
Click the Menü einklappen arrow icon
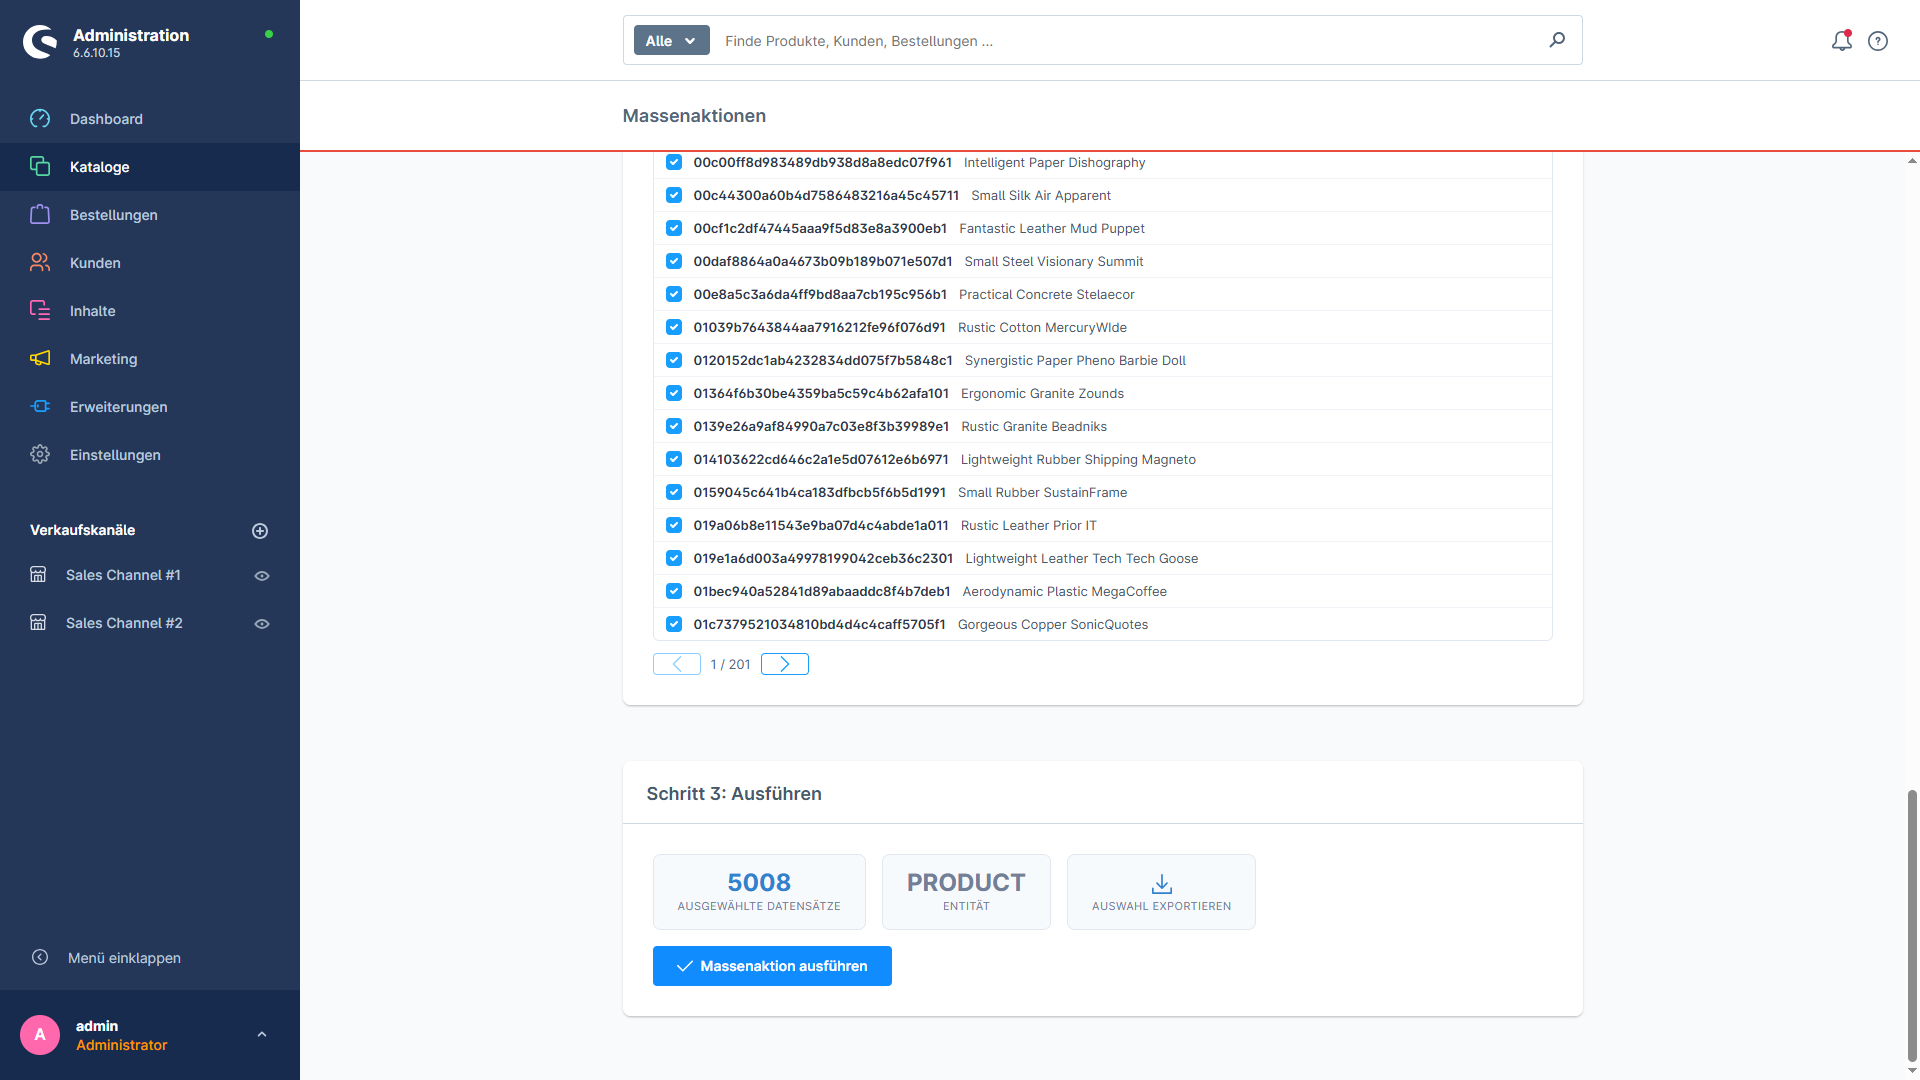40,958
